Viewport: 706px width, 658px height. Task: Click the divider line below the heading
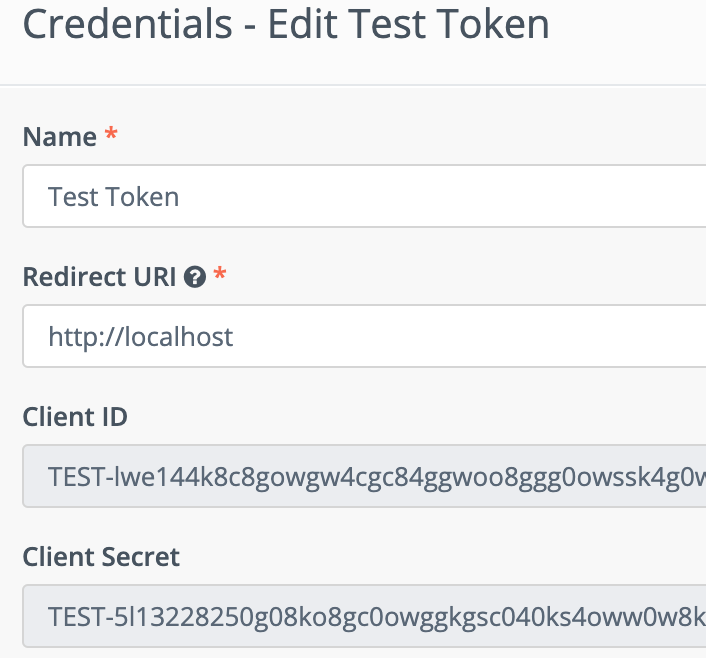click(x=353, y=84)
